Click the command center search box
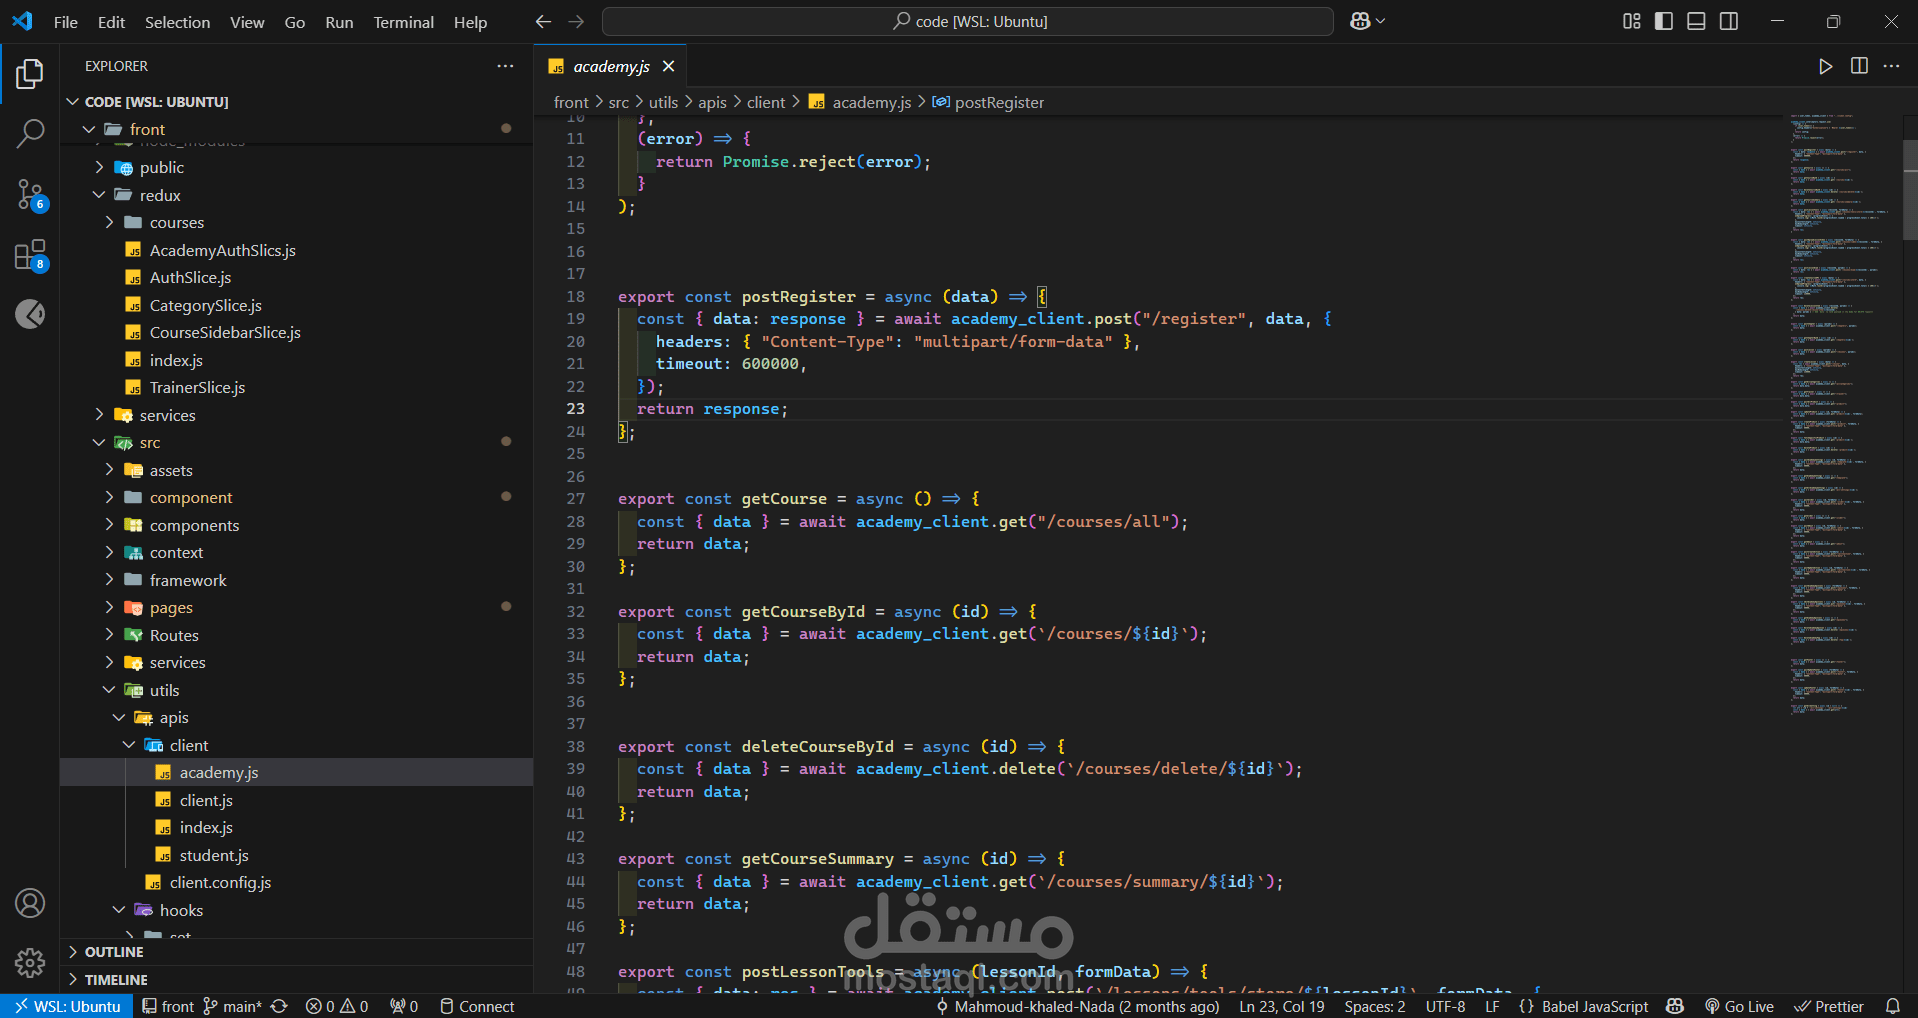 point(968,21)
